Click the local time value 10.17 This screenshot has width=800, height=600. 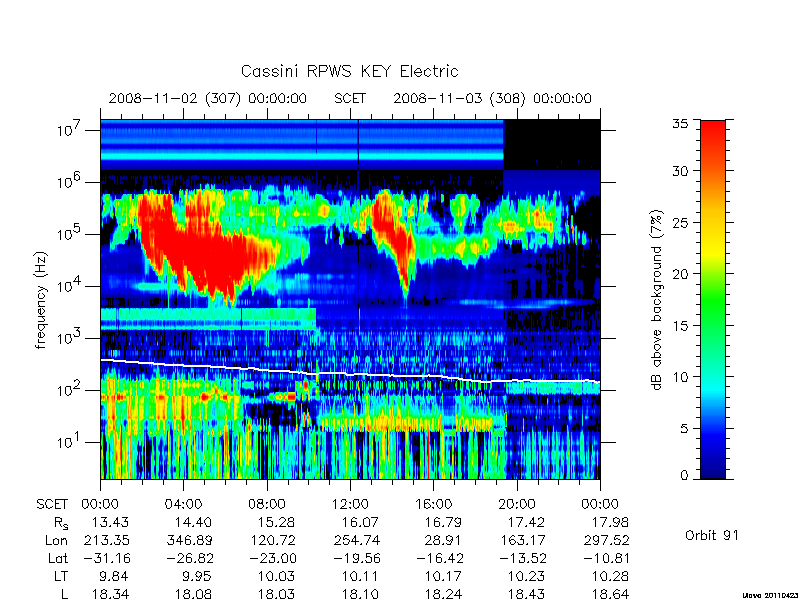point(443,576)
